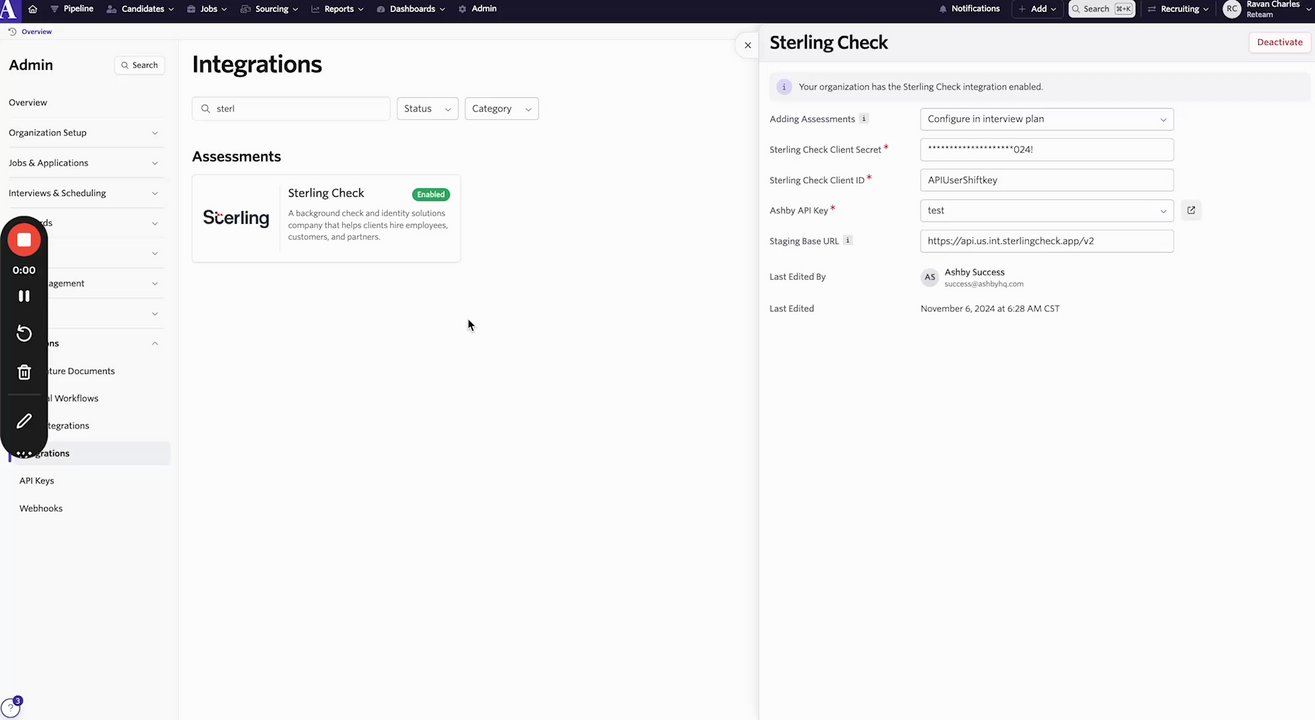Open the Ashby API Key dropdown
1315x720 pixels.
point(1047,211)
